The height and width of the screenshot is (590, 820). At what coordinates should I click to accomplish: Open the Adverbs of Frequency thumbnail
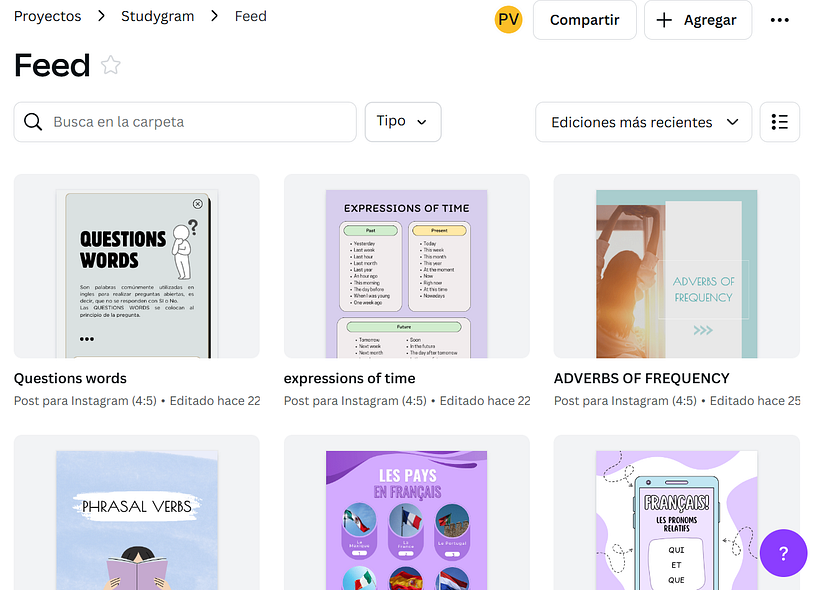[x=677, y=266]
